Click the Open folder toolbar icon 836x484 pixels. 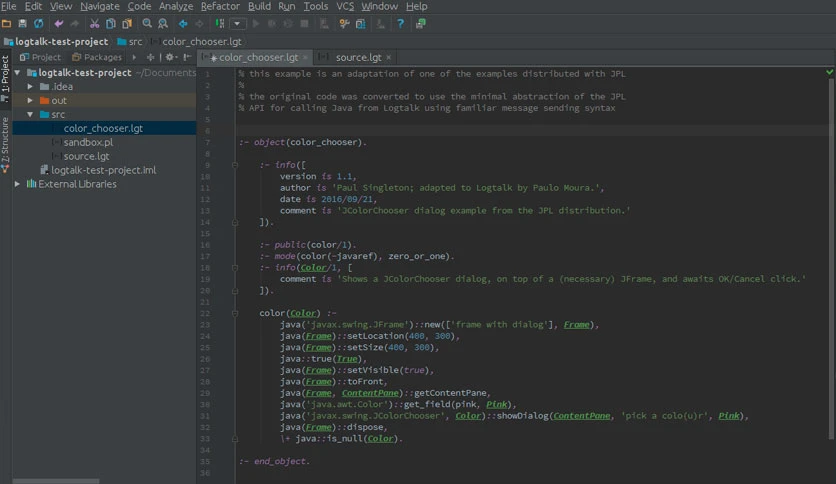pyautogui.click(x=6, y=23)
